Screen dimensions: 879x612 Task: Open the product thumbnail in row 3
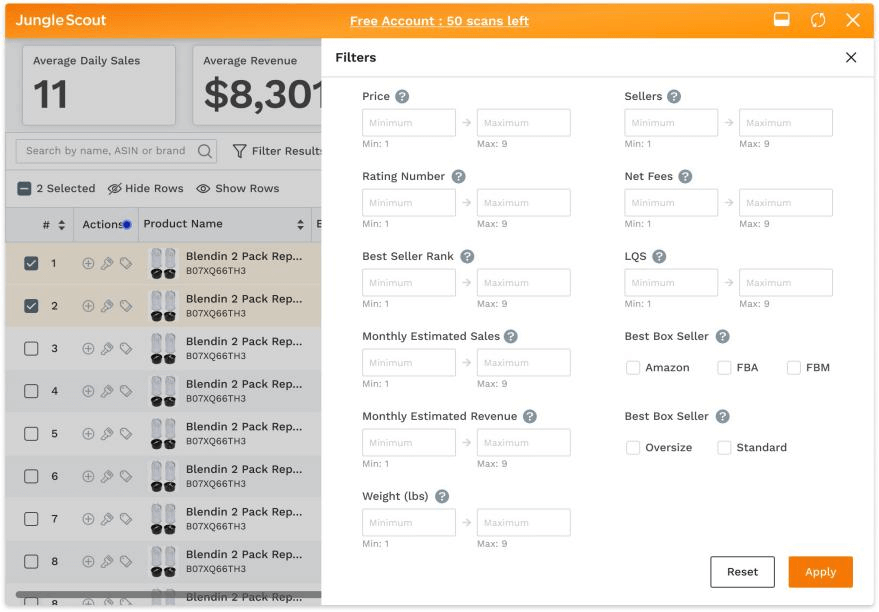(163, 349)
